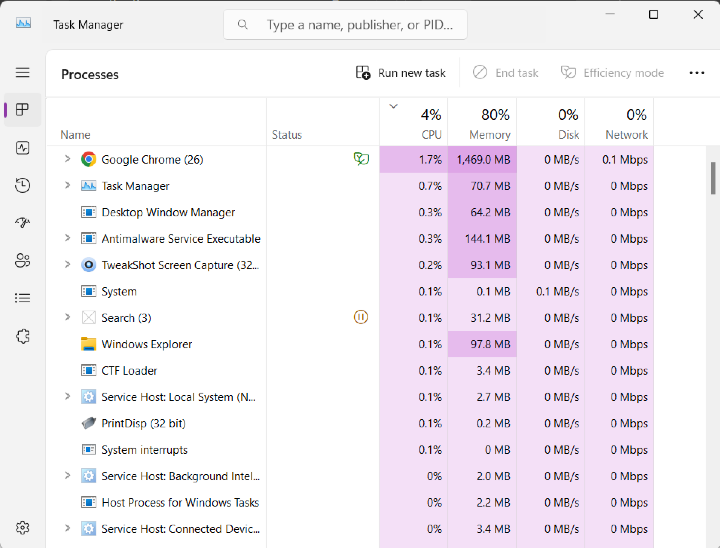Select the Windows Explorer process row

(x=148, y=344)
